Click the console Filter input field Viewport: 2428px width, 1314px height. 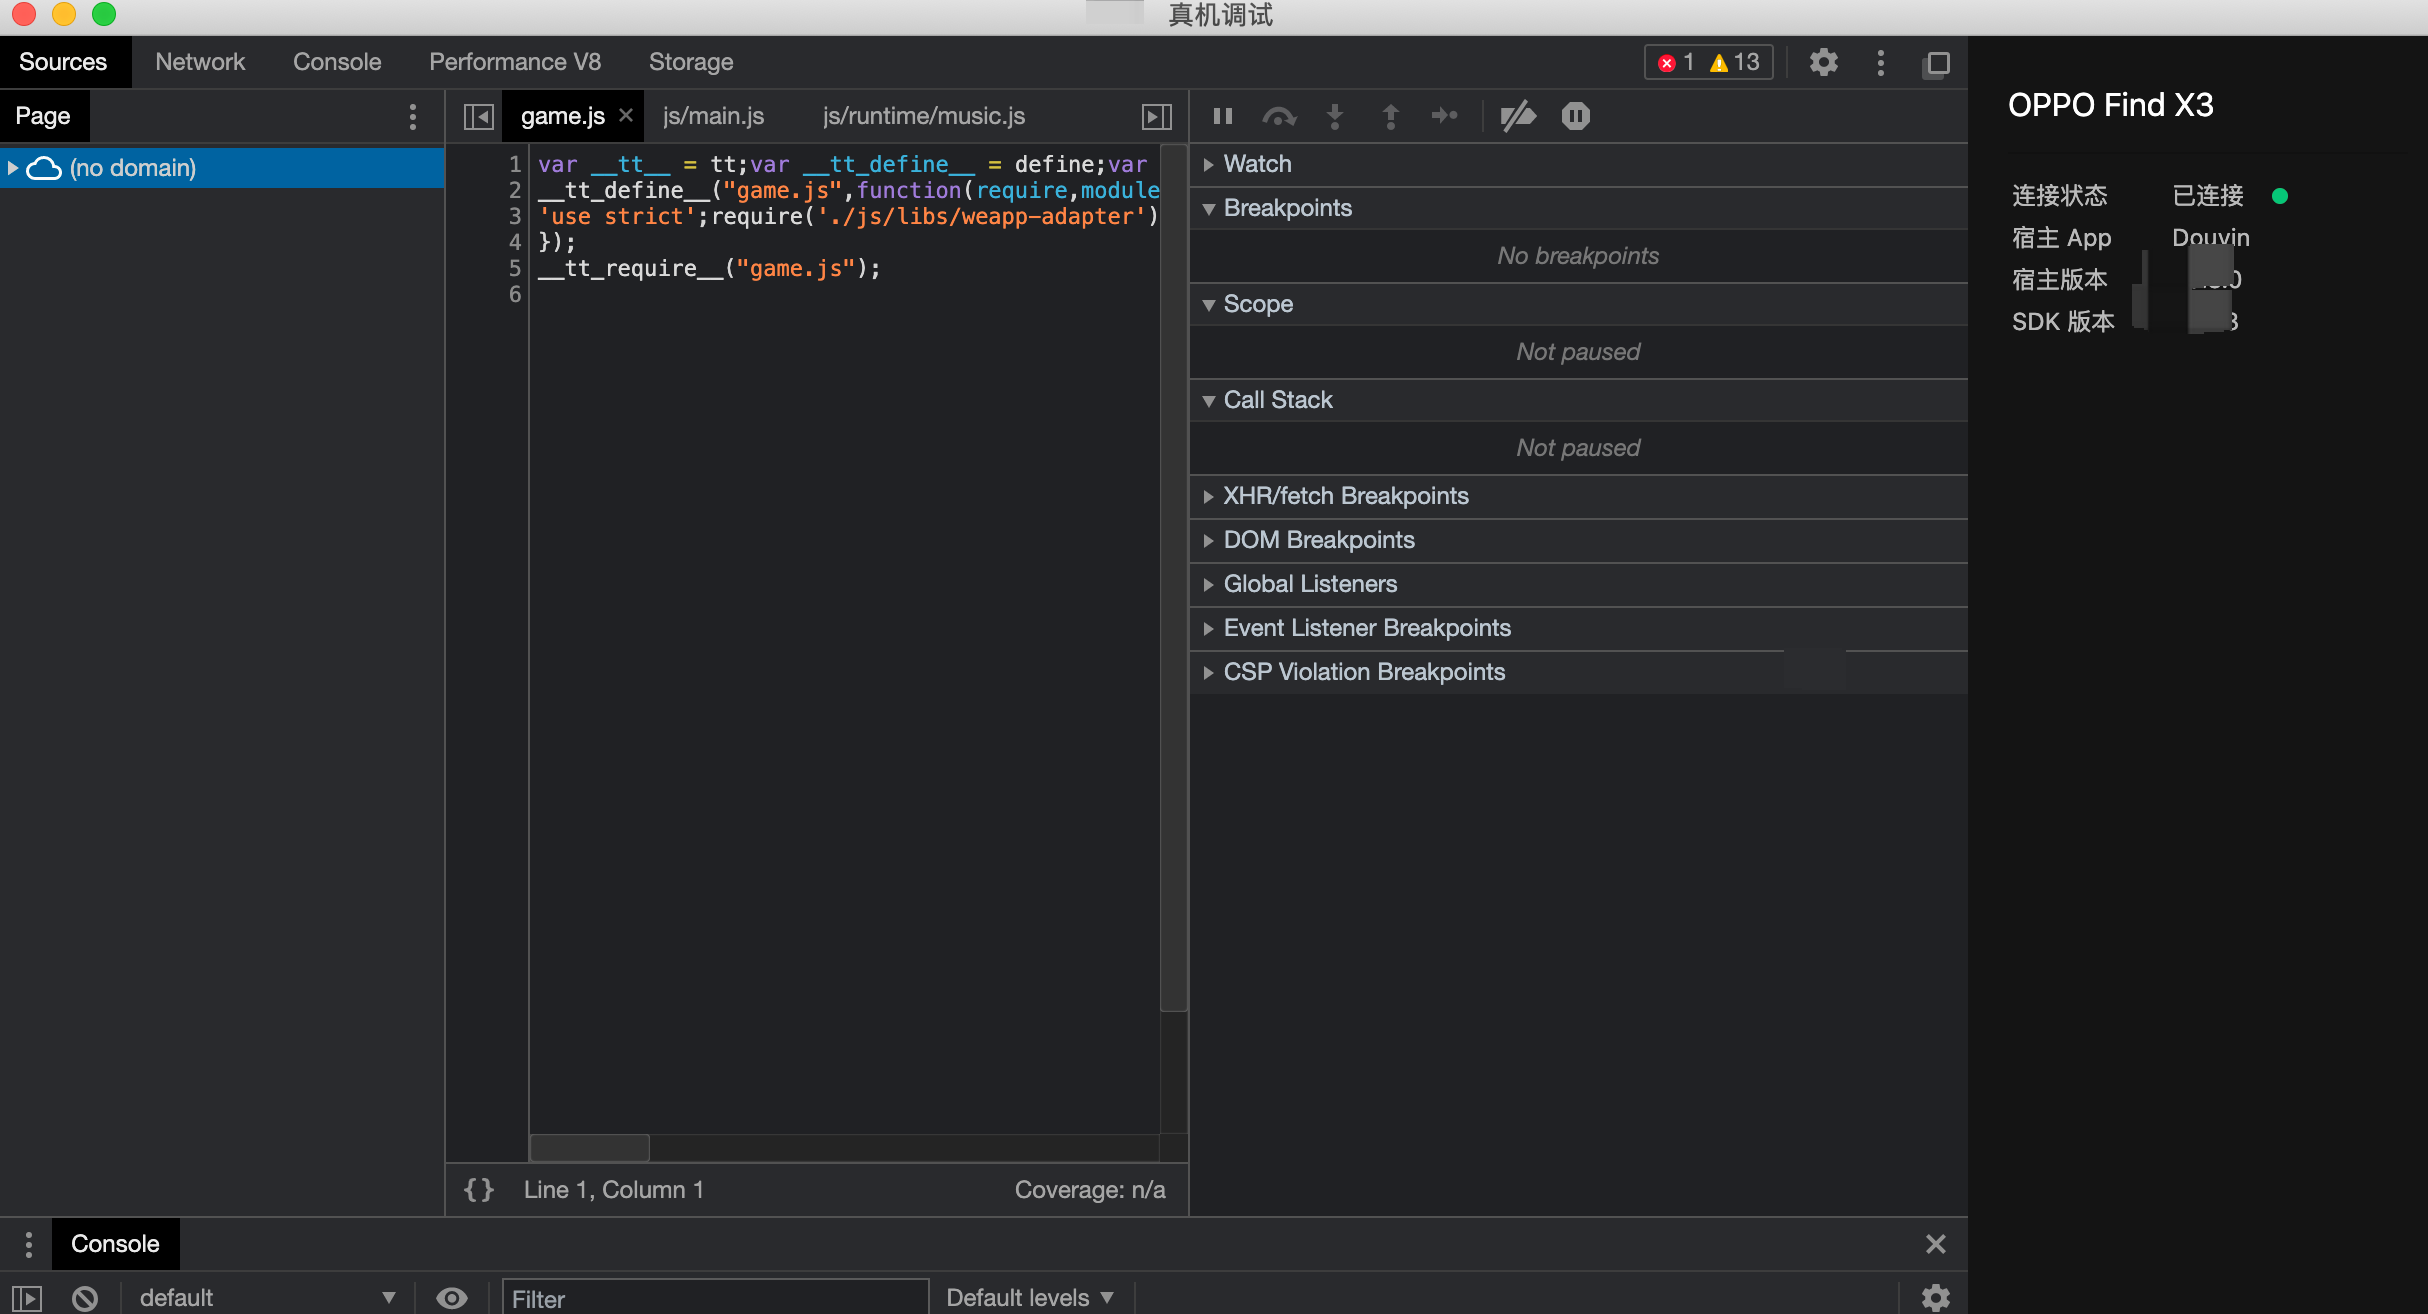tap(715, 1298)
